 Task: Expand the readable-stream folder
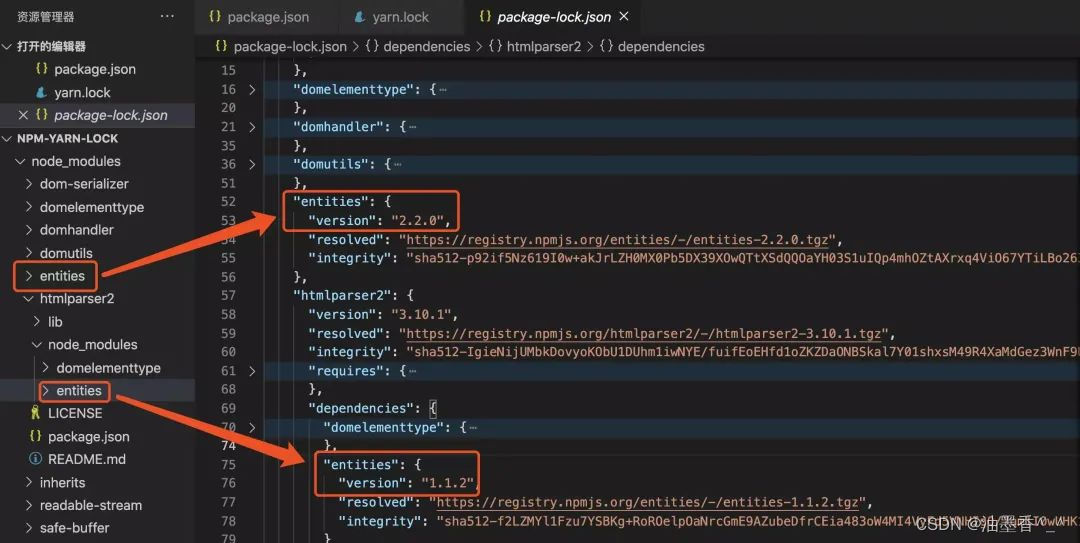(x=29, y=505)
